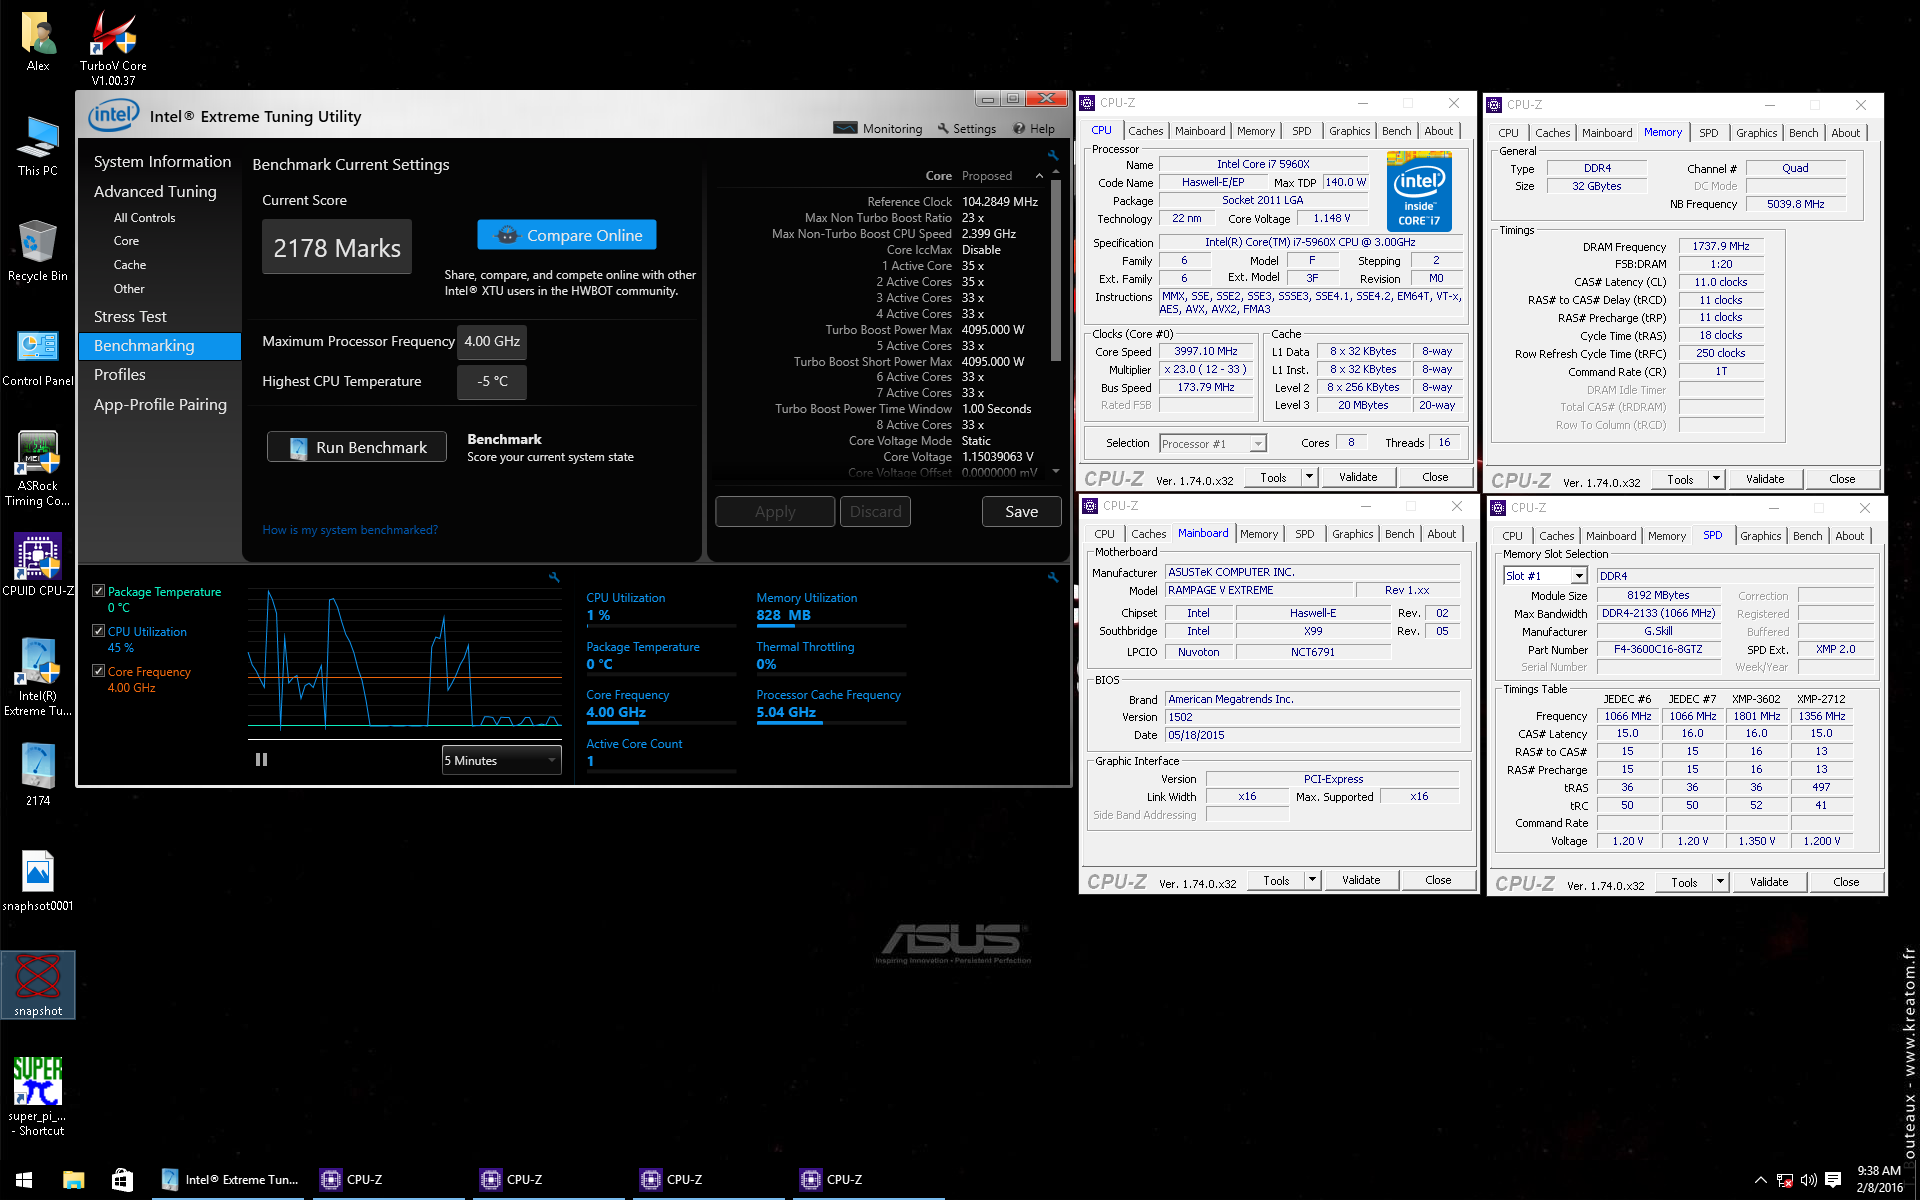Viewport: 1920px width, 1200px height.
Task: Open Control Panel desktop icon
Action: (x=38, y=357)
